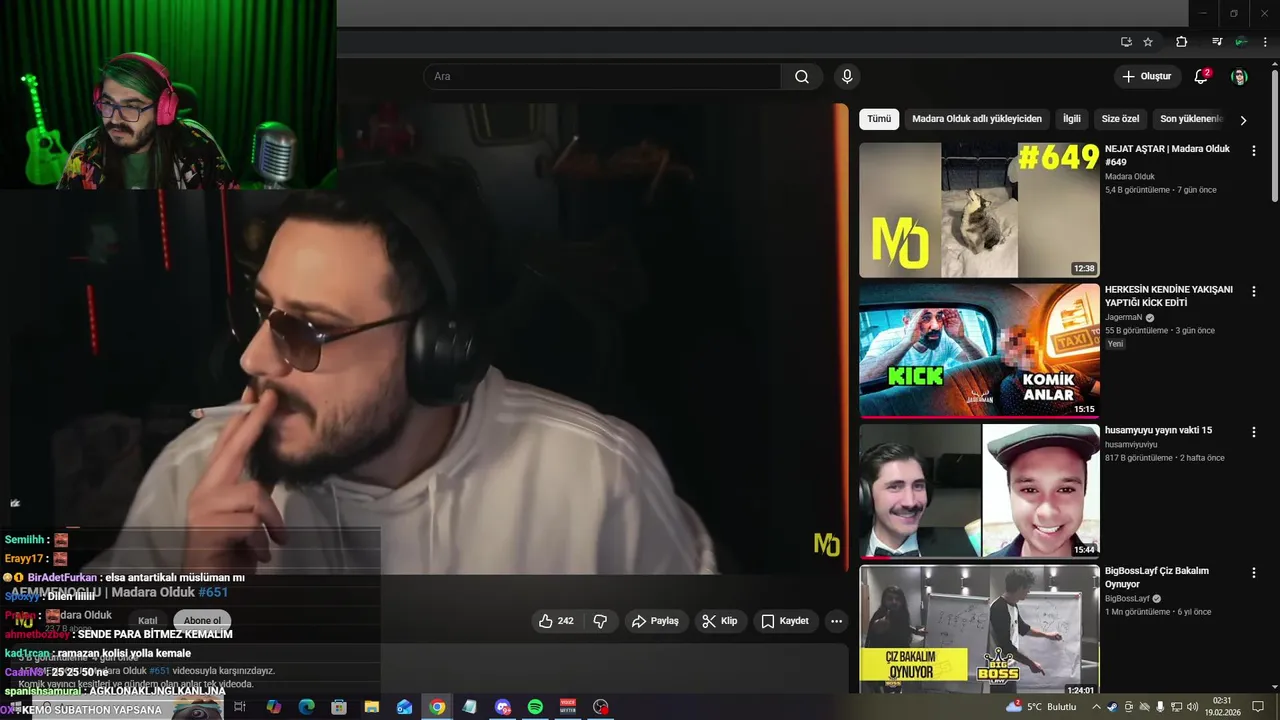The width and height of the screenshot is (1280, 720).
Task: Open the Çiz Bakalım Oynuyor thumbnail
Action: click(979, 631)
